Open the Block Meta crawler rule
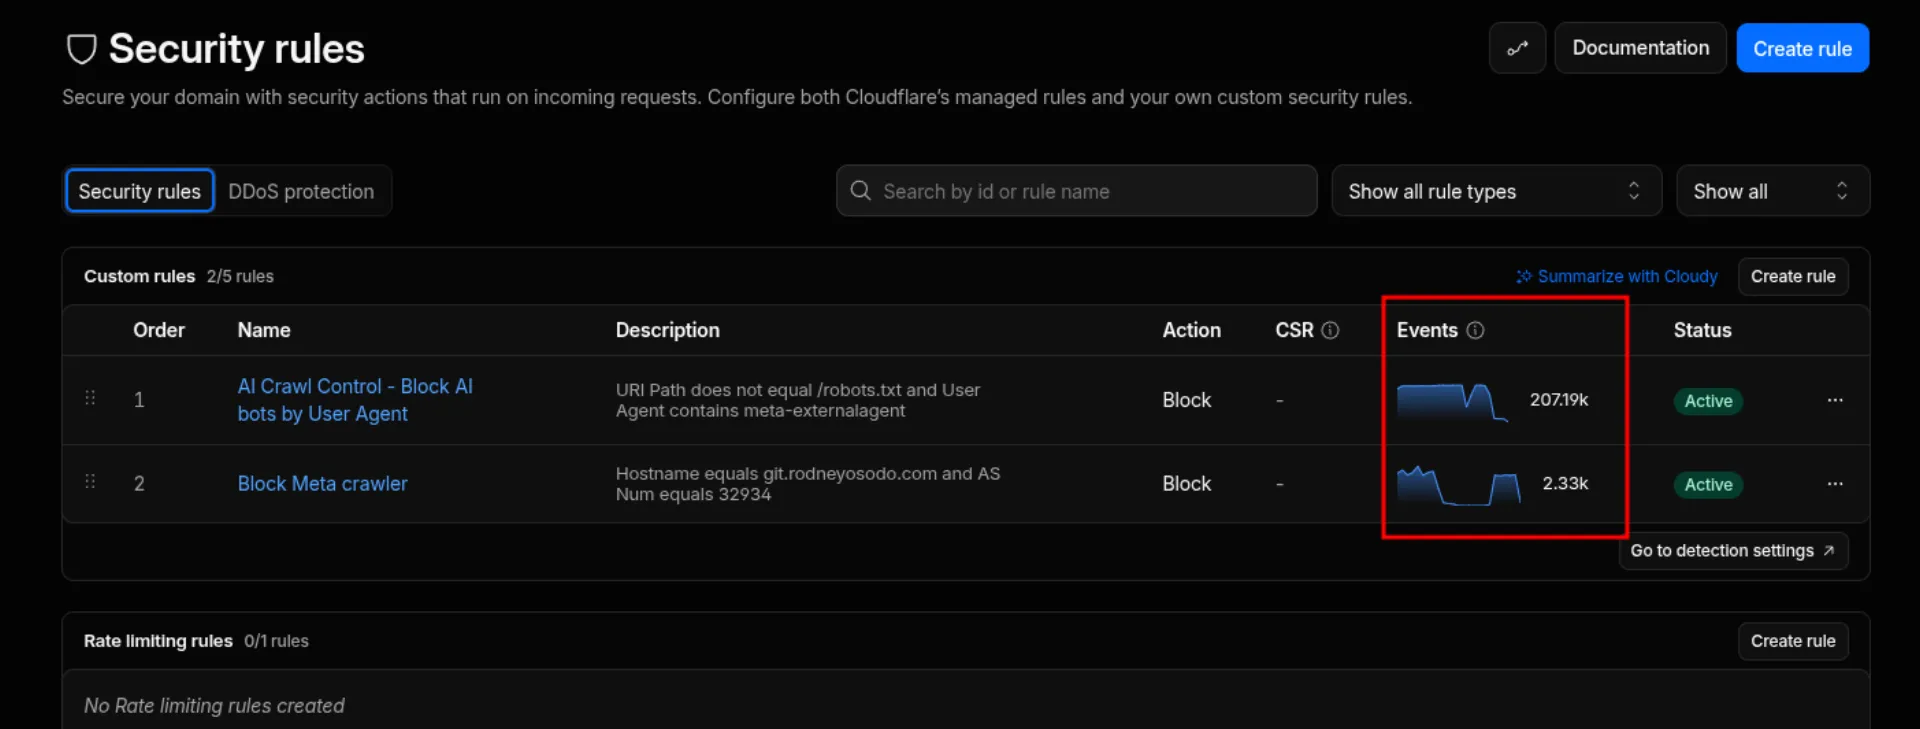The height and width of the screenshot is (729, 1920). click(322, 484)
